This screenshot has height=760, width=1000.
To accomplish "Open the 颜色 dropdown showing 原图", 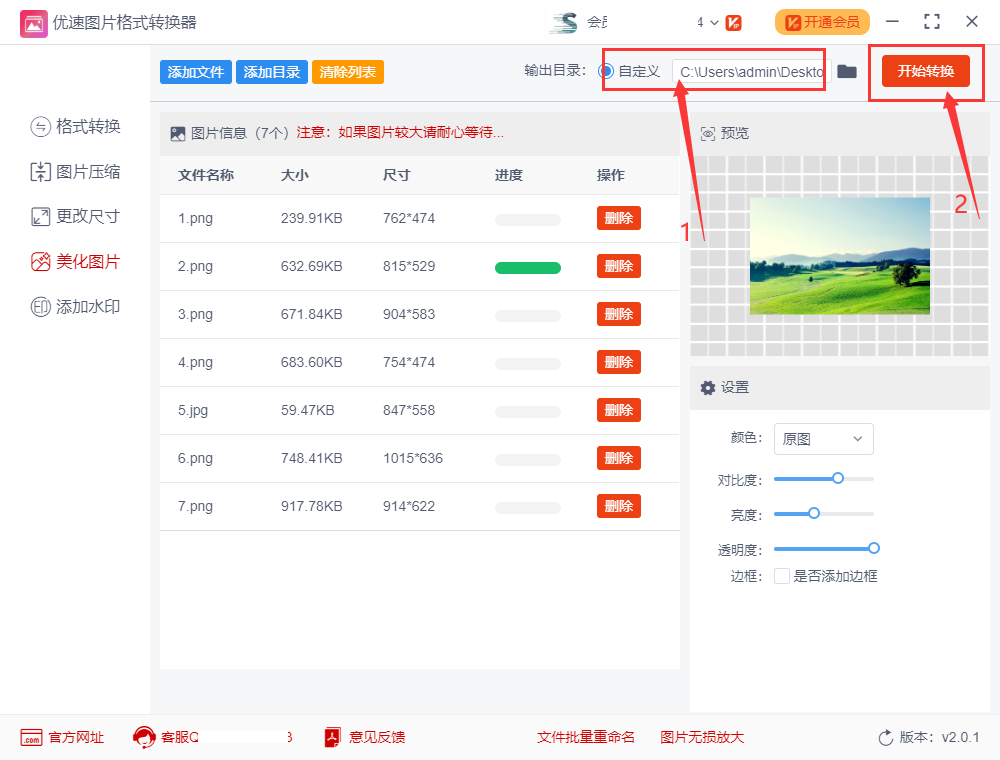I will pos(823,439).
